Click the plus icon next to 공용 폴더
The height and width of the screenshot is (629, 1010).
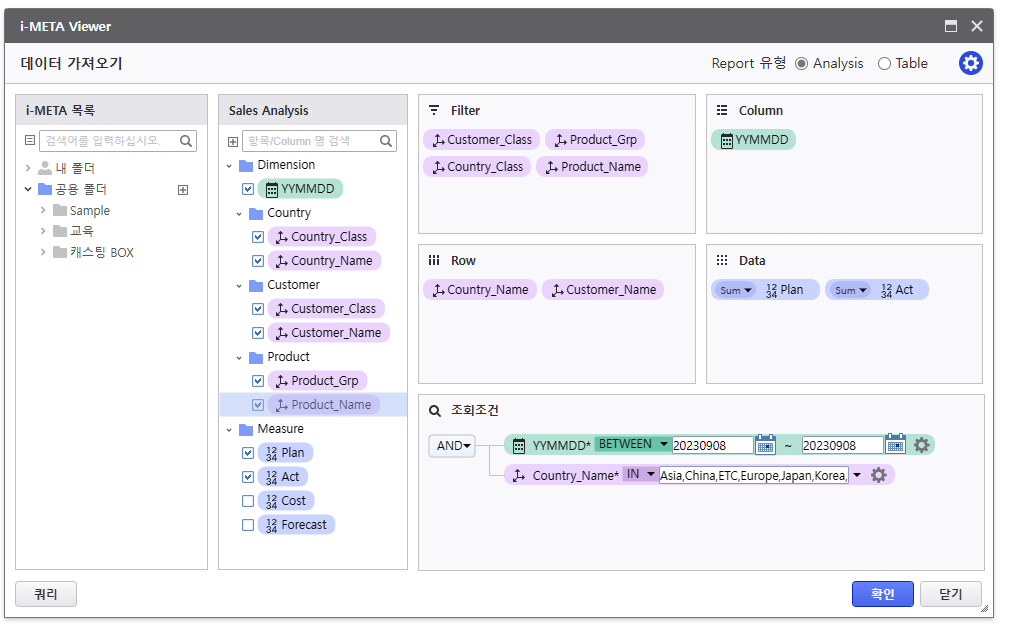183,190
